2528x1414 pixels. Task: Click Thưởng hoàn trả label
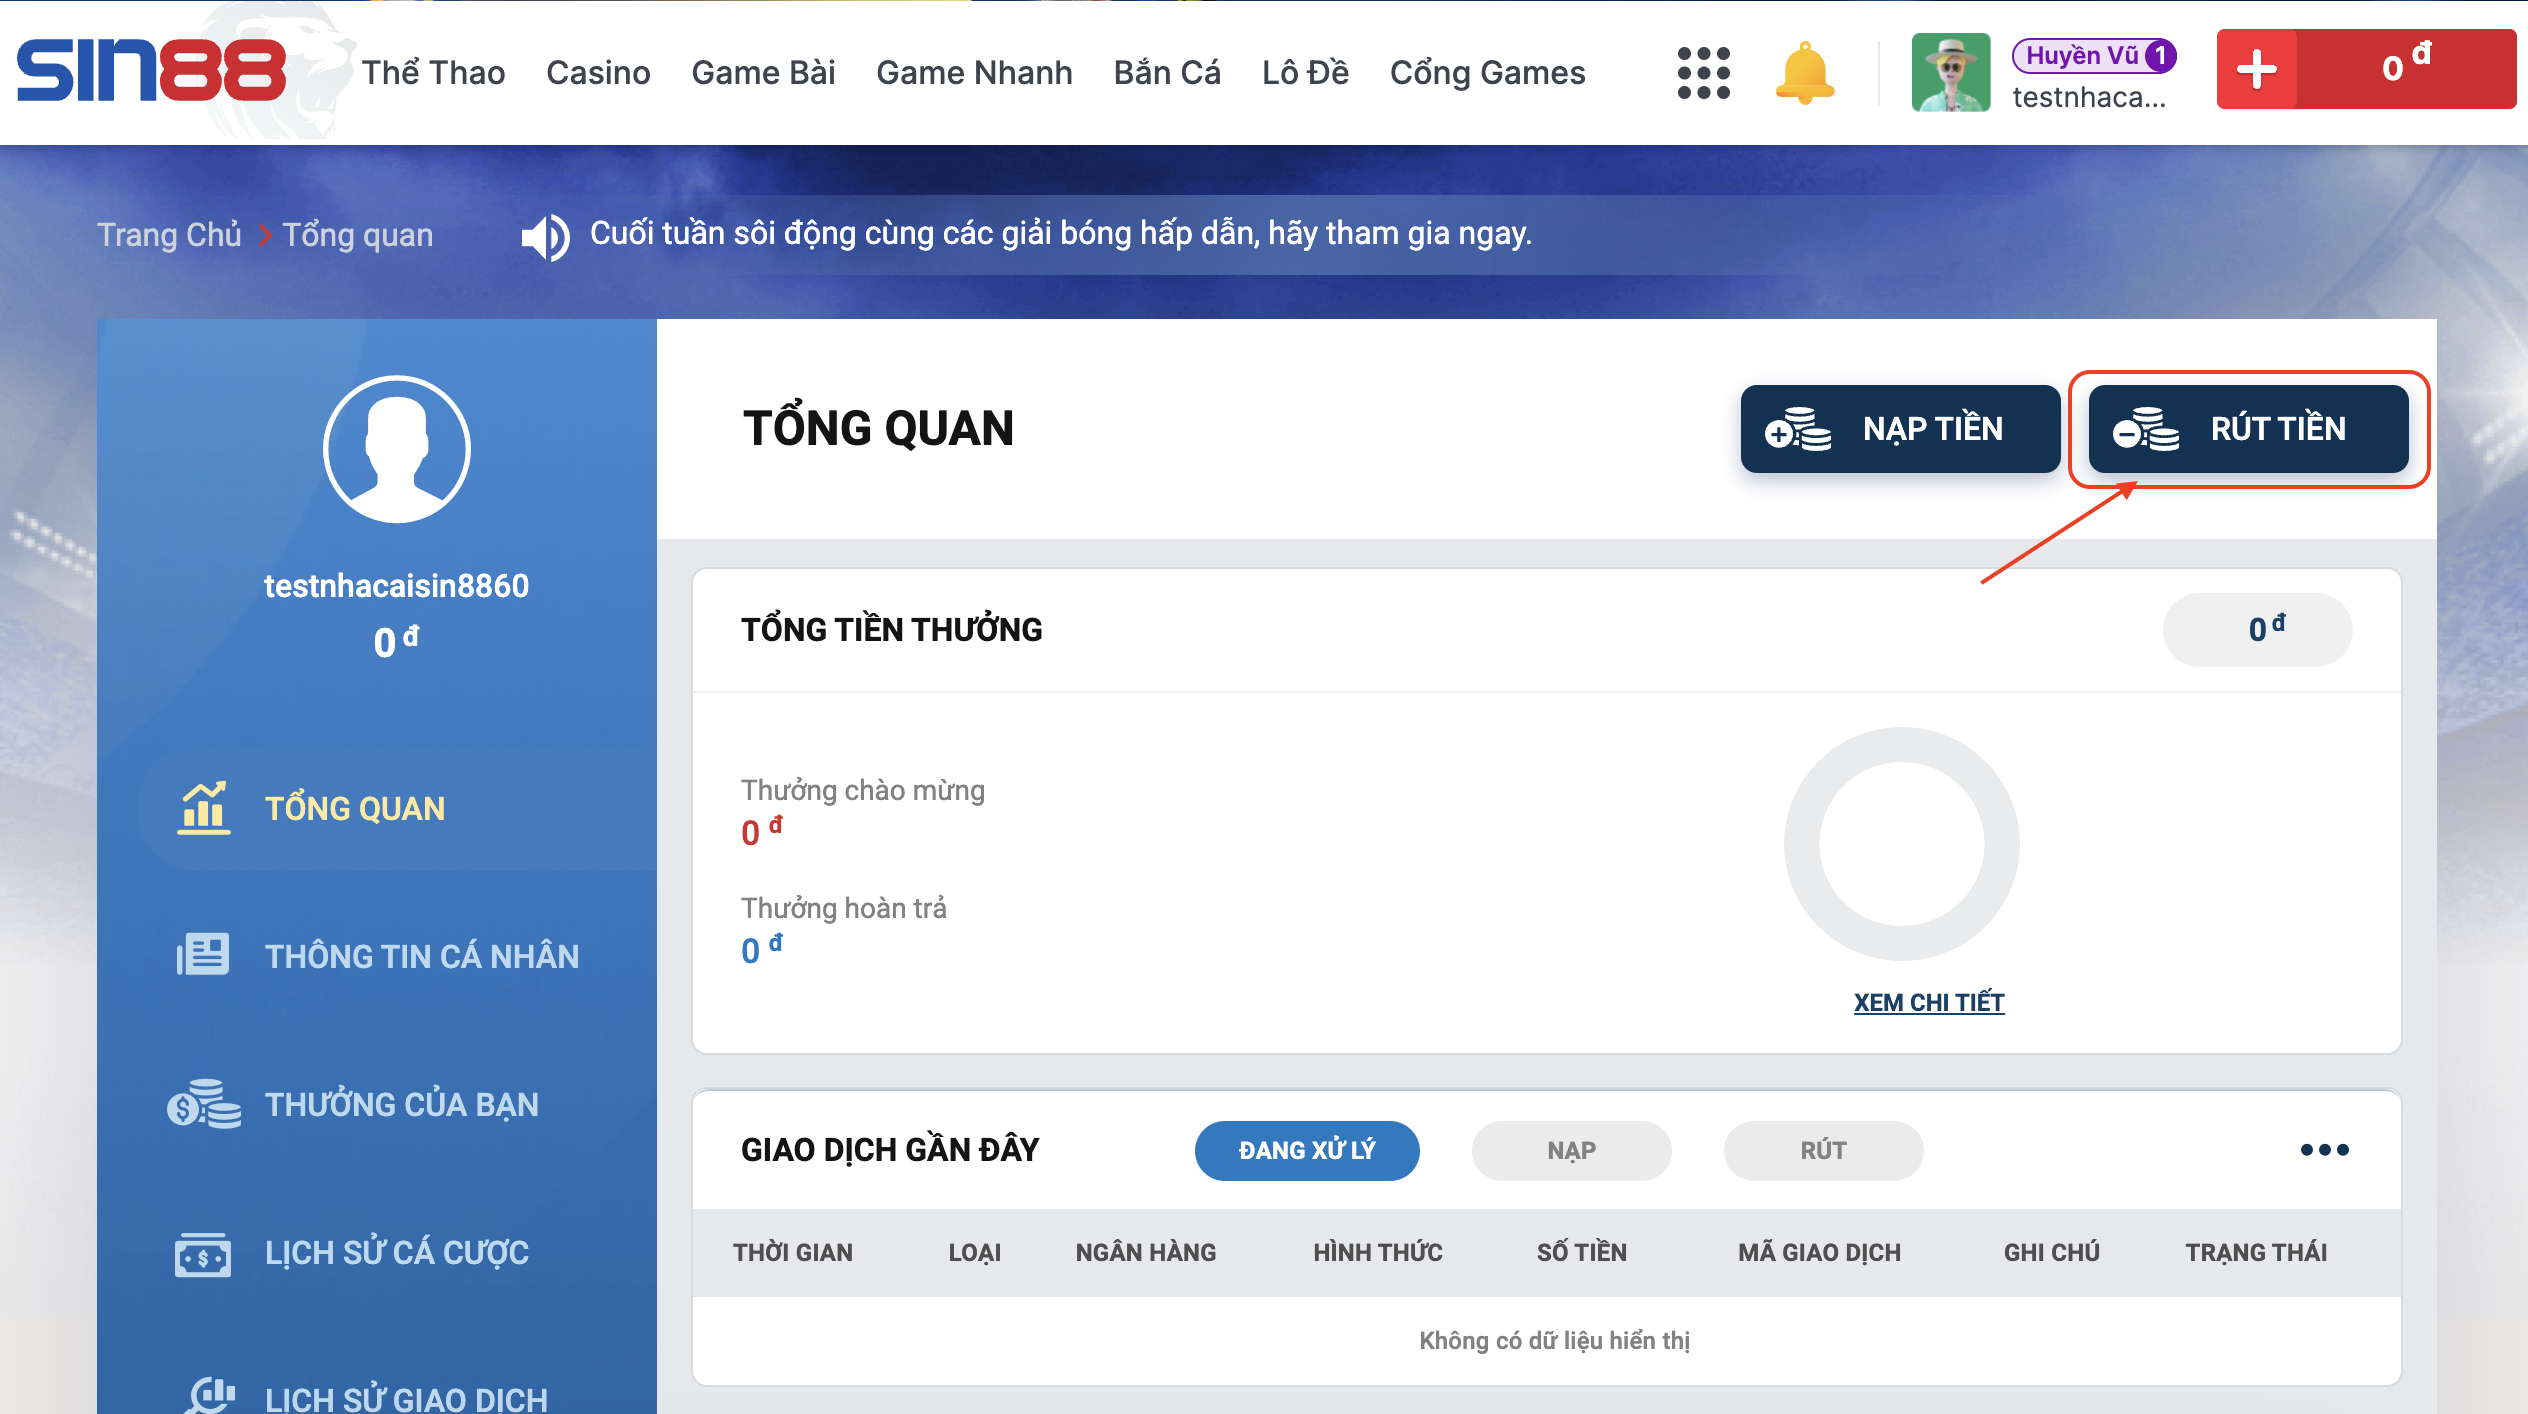click(x=844, y=908)
